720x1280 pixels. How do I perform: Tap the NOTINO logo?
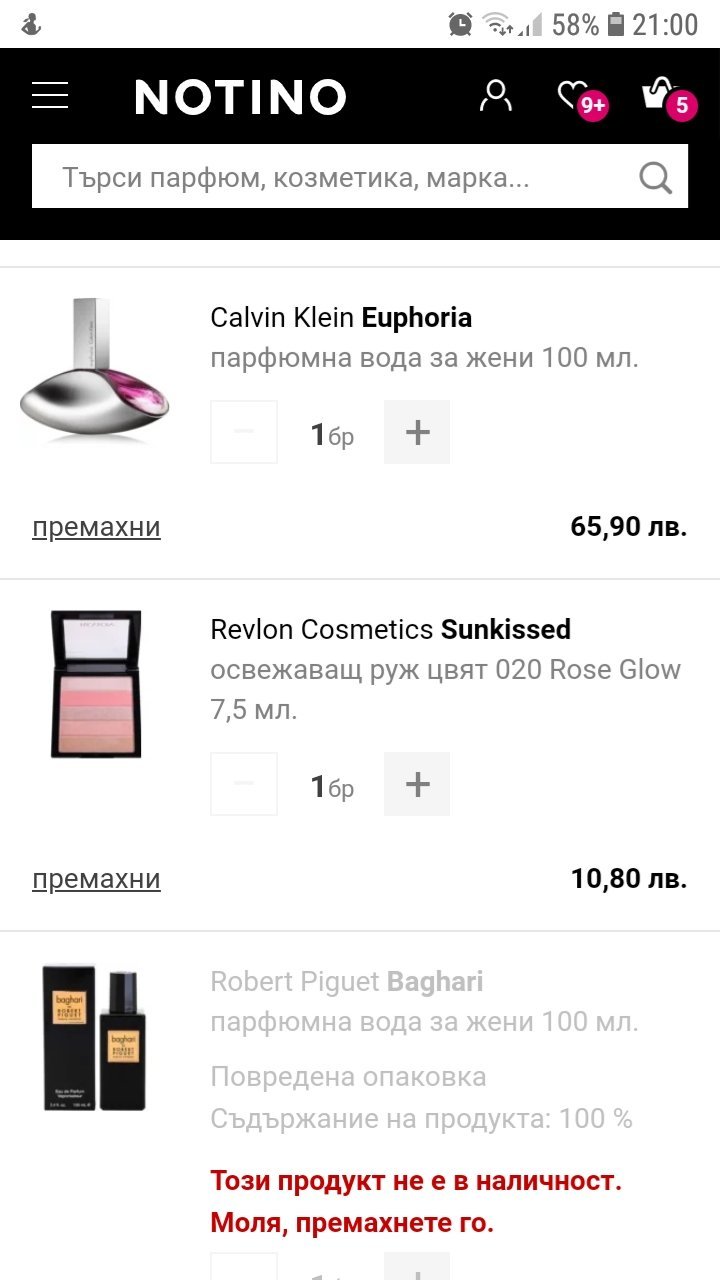[x=240, y=97]
